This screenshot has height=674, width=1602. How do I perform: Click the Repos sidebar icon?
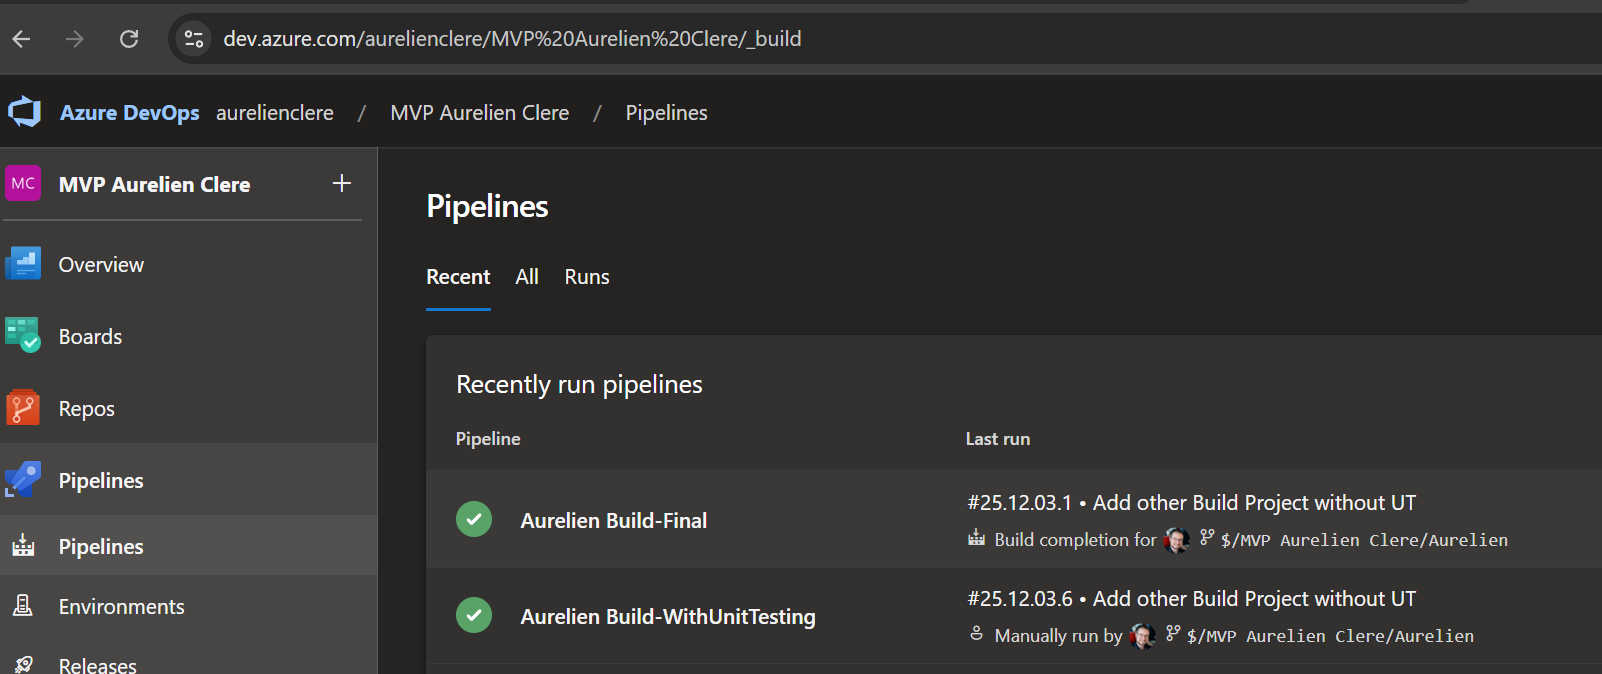click(x=23, y=408)
